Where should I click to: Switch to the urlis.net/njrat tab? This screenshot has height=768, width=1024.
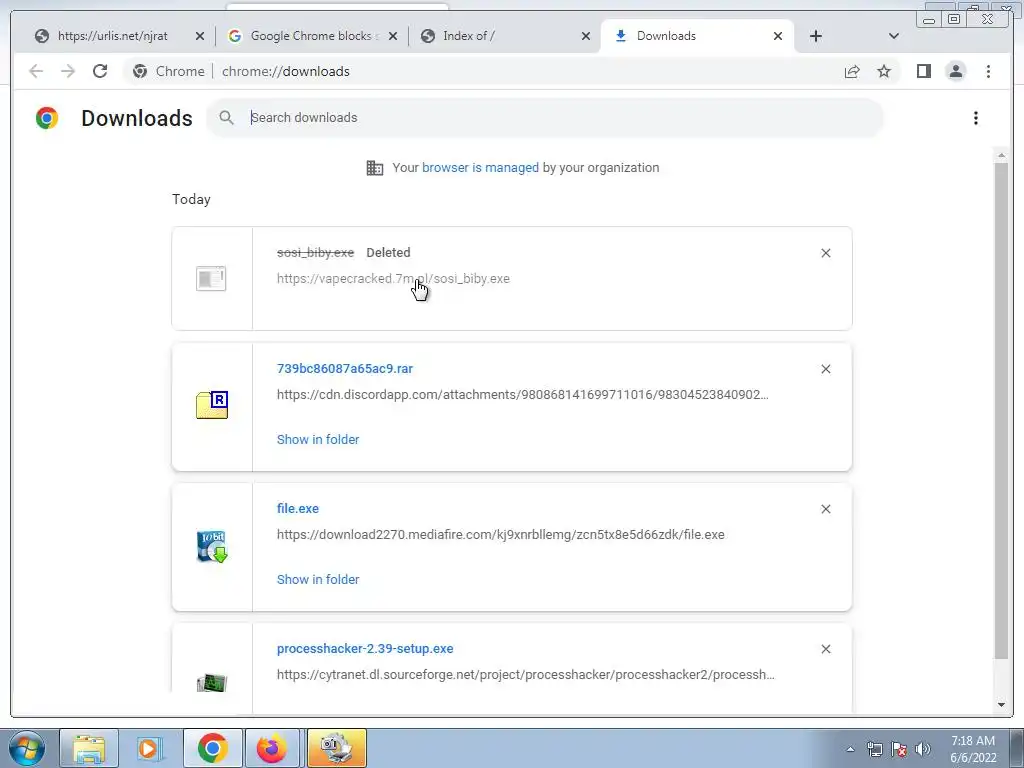(113, 36)
